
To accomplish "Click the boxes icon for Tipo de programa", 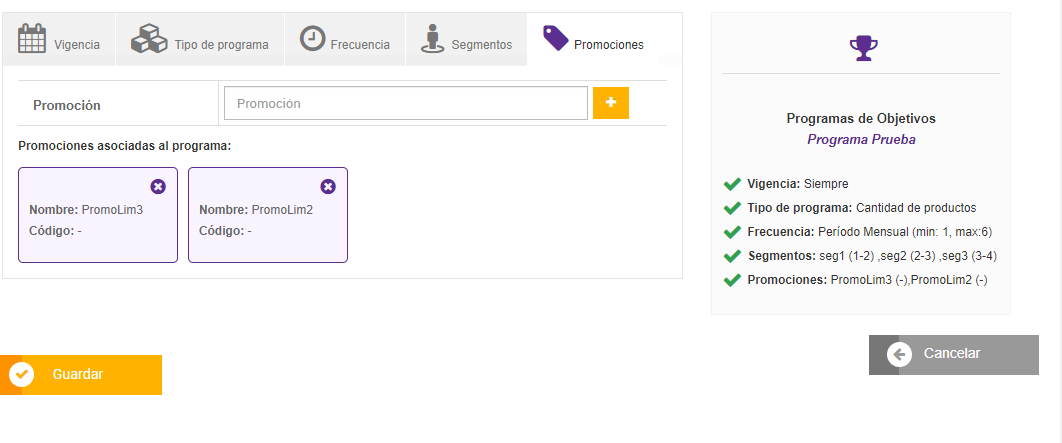I will tap(149, 40).
